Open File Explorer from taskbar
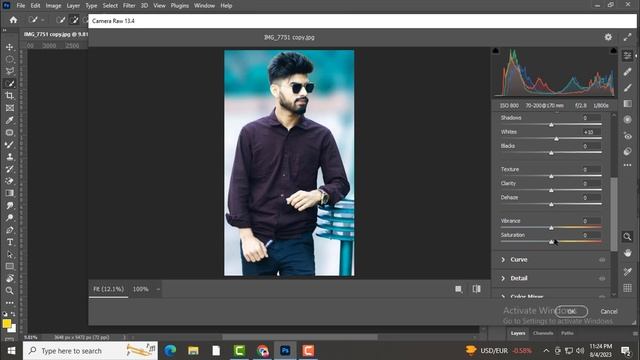The width and height of the screenshot is (640, 360). (x=193, y=351)
